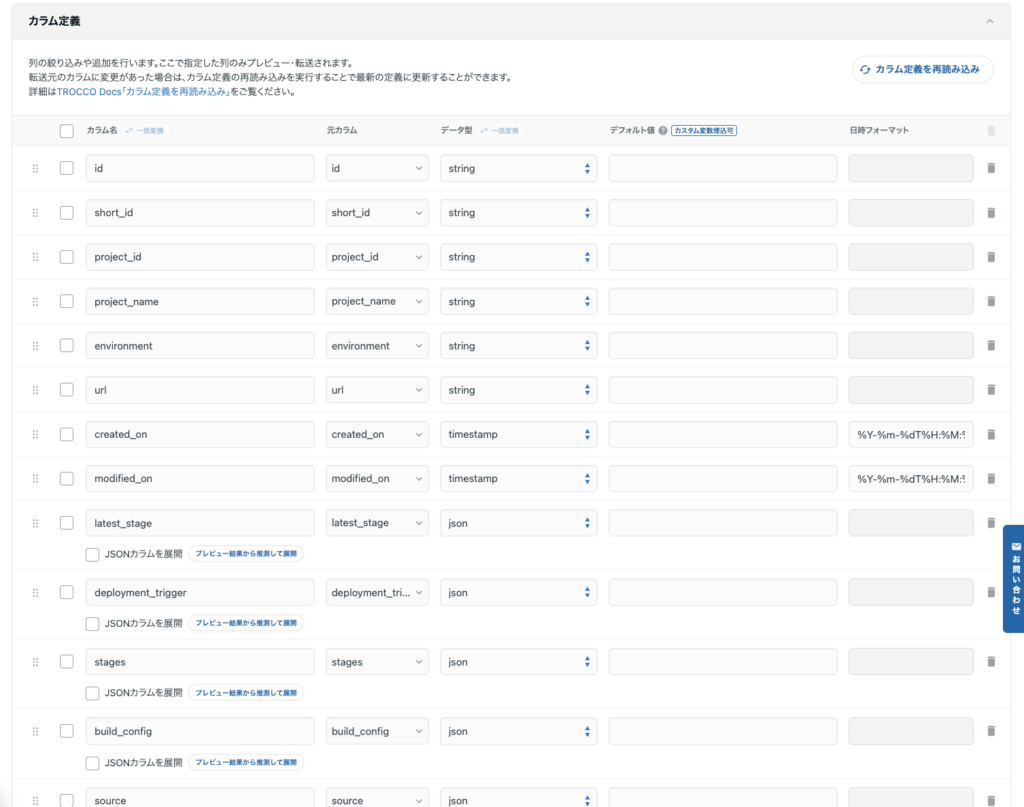Delete the id column row via trash icon

991,169
